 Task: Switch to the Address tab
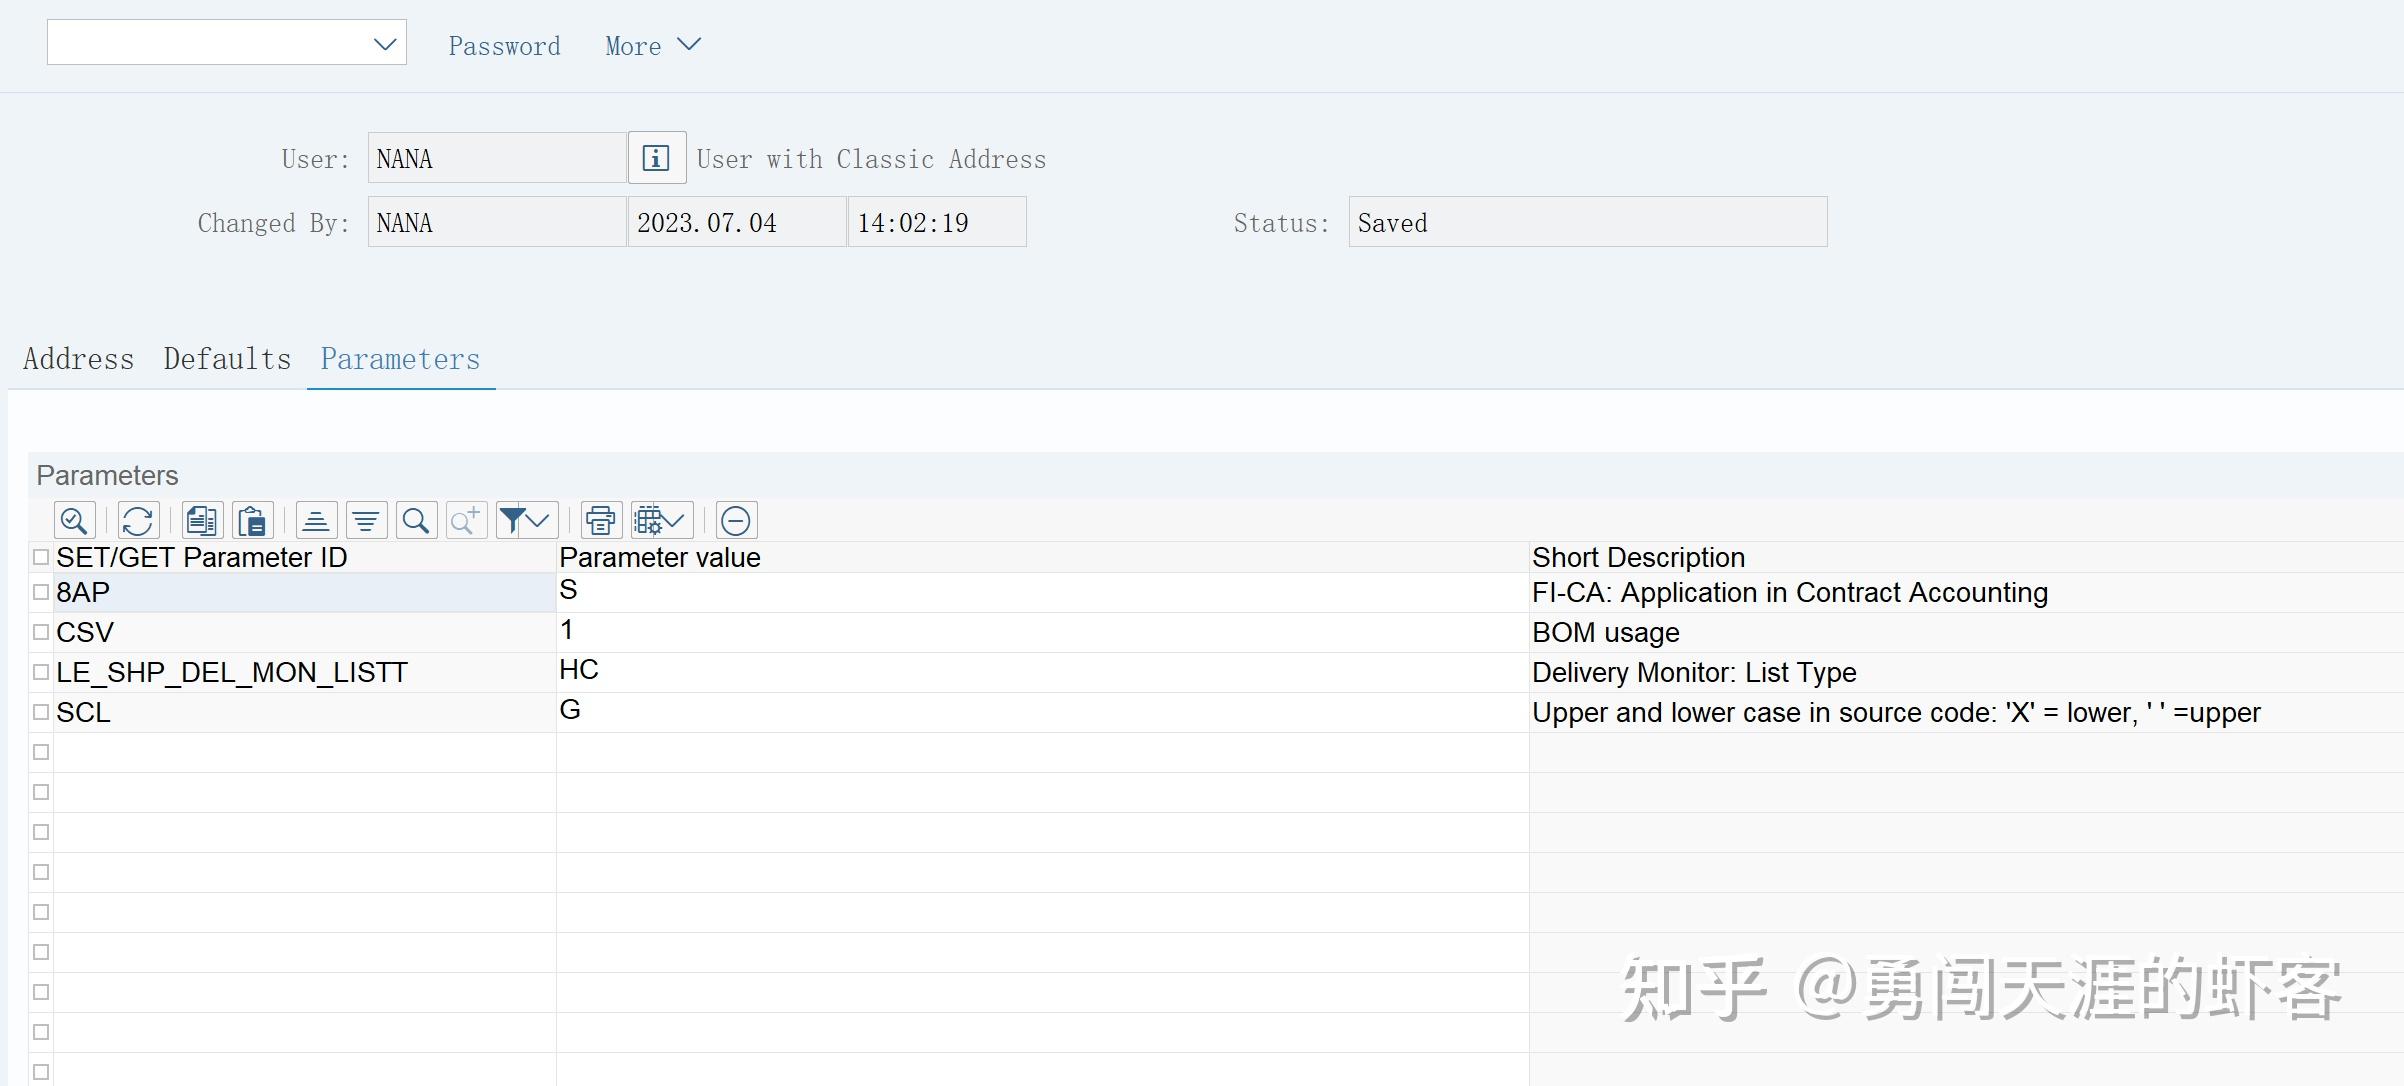tap(78, 359)
